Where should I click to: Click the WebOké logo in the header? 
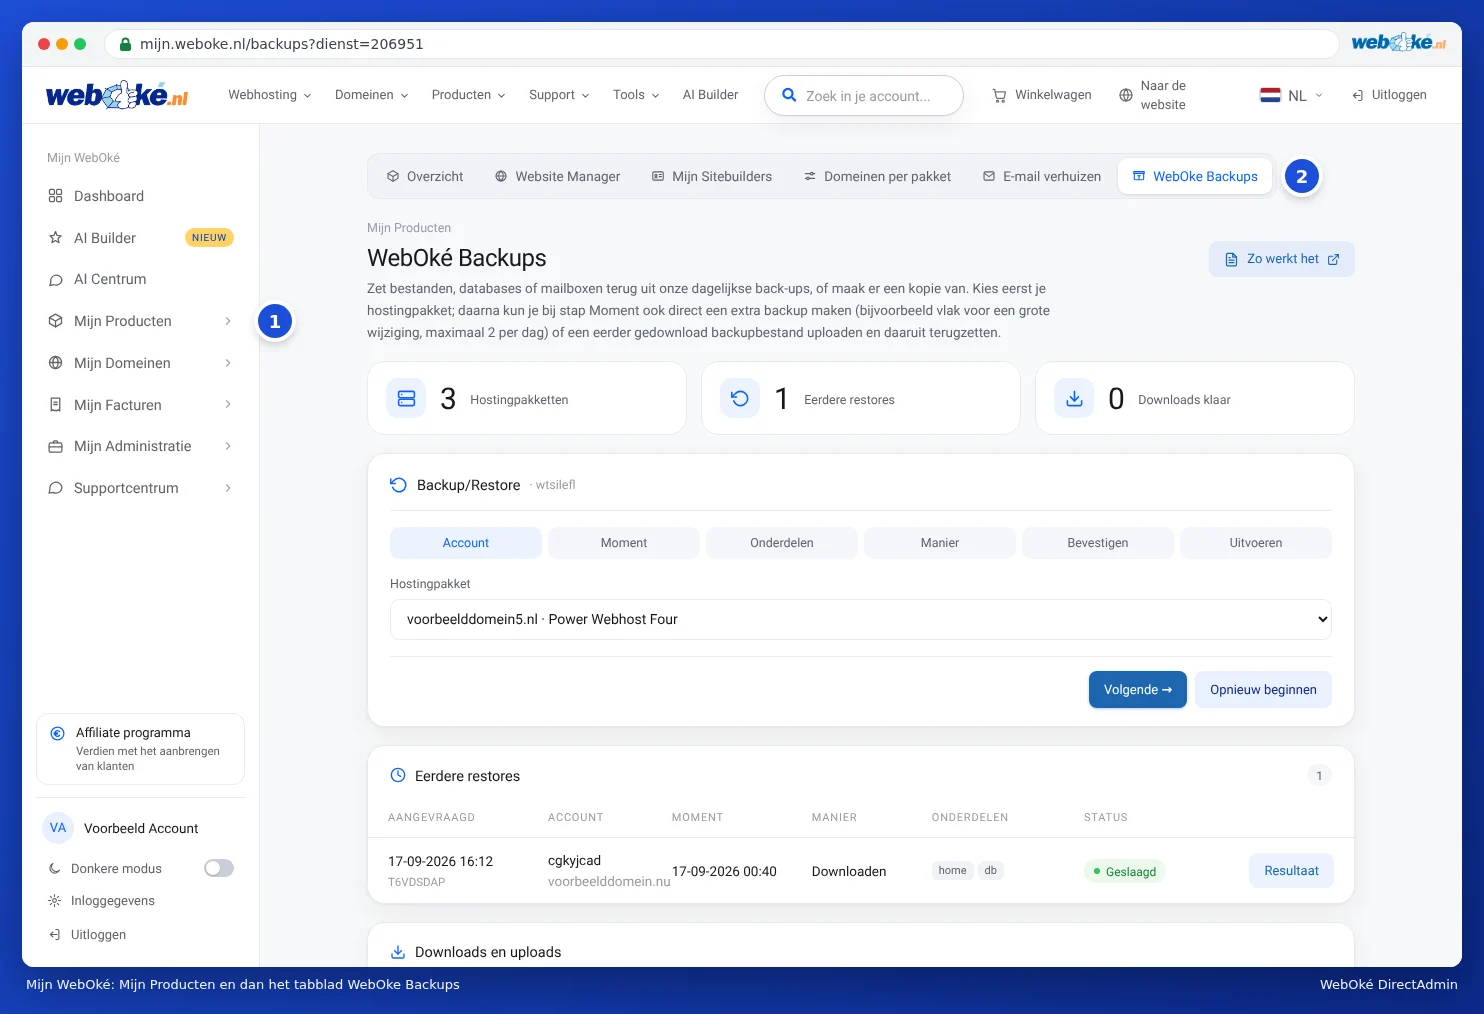coord(117,95)
